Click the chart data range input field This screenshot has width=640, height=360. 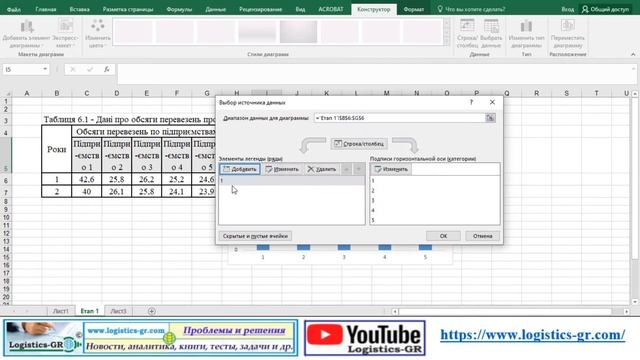pyautogui.click(x=399, y=118)
